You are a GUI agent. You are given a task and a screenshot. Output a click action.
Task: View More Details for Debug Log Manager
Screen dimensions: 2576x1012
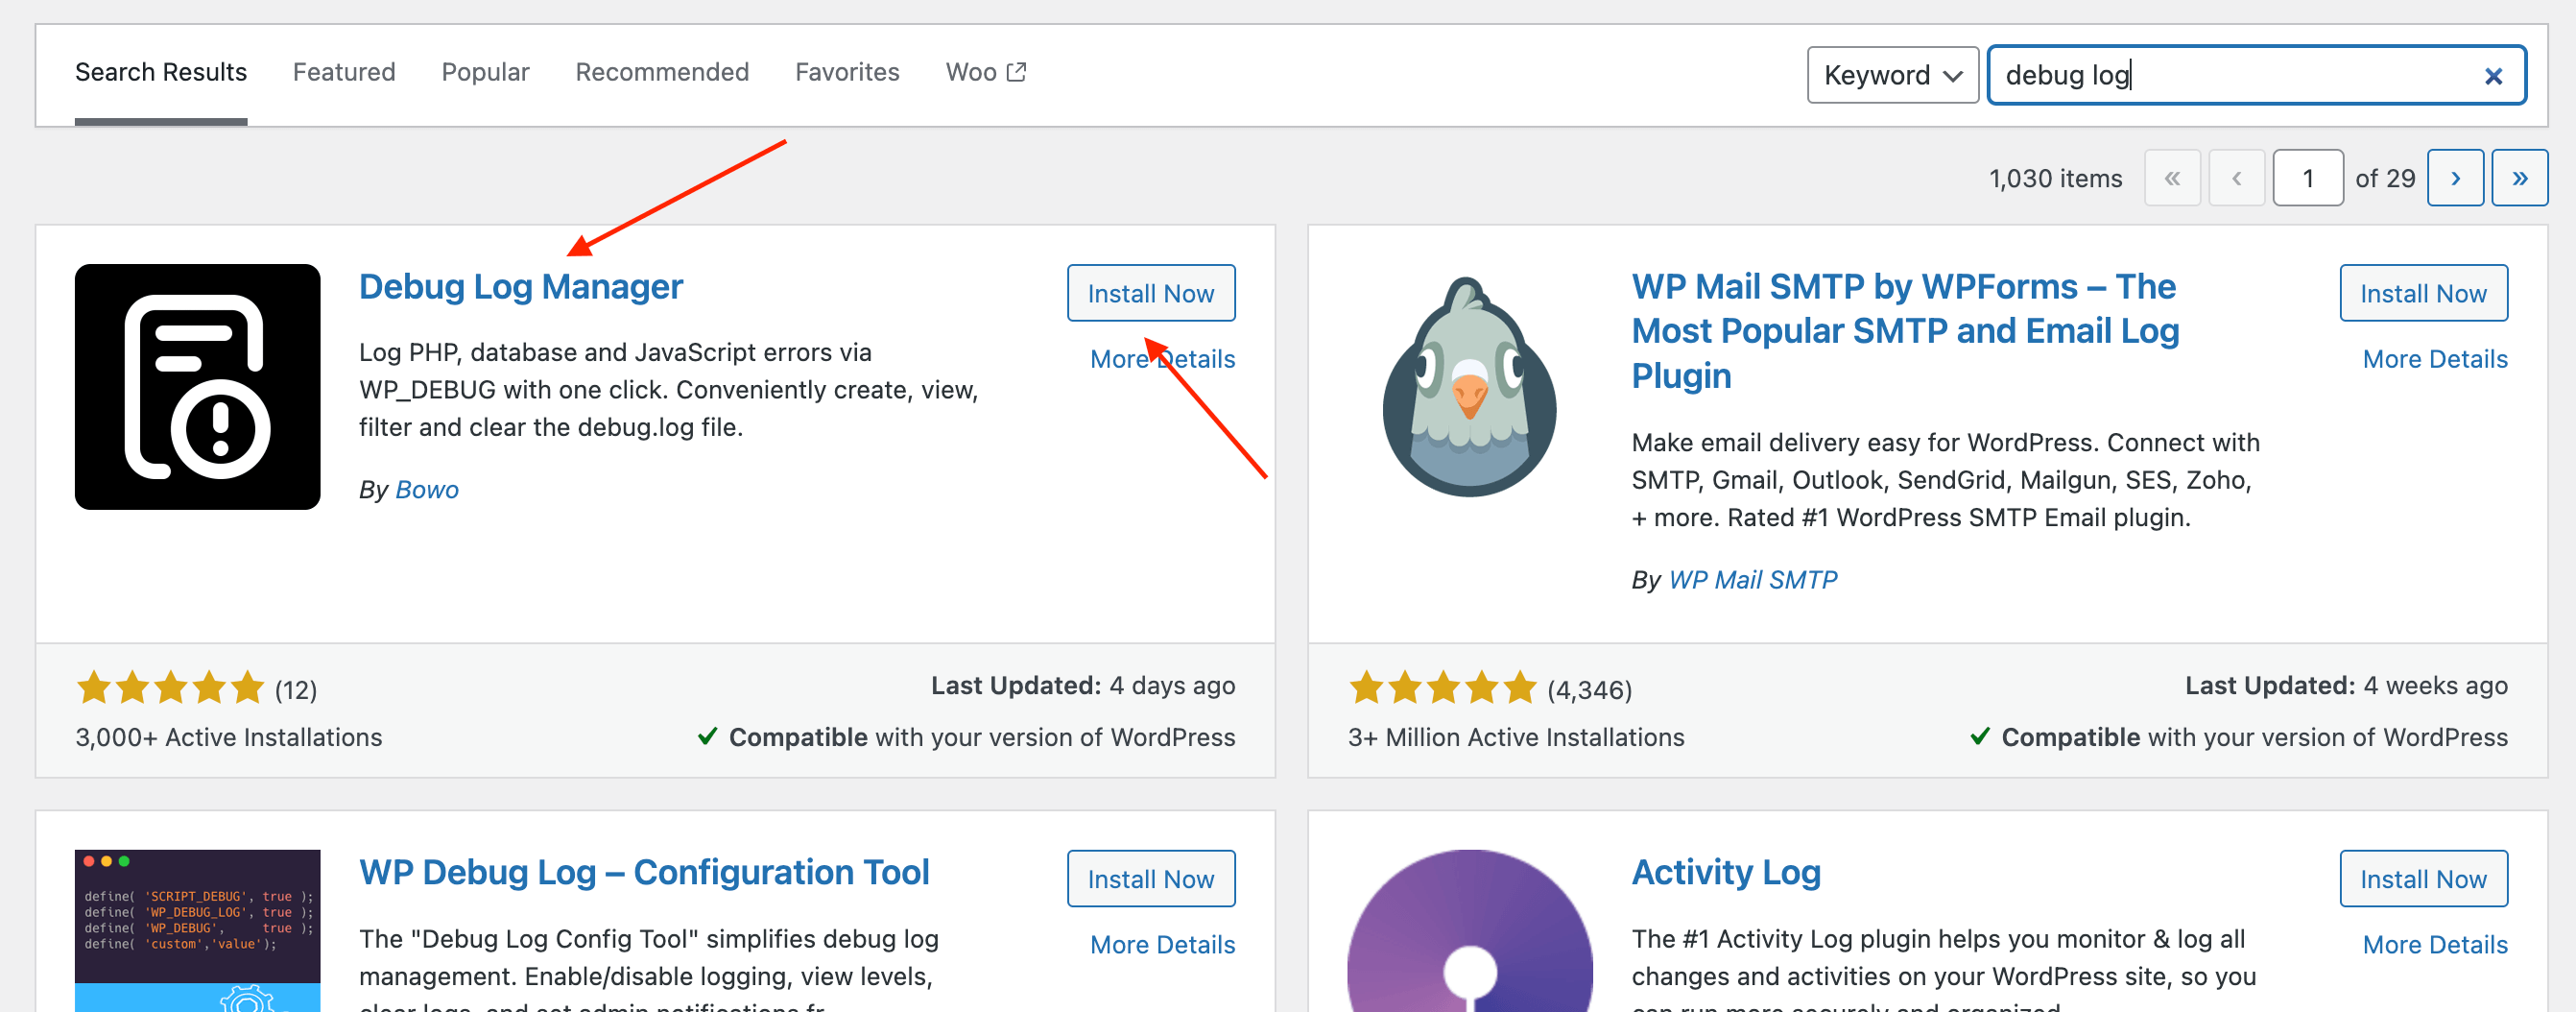(x=1162, y=359)
